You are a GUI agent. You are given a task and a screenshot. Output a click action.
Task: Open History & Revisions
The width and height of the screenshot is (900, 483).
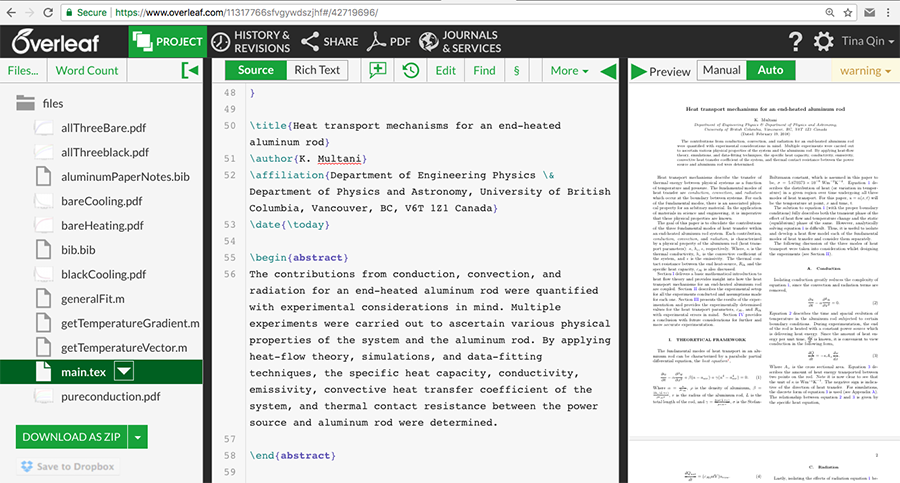pos(251,41)
